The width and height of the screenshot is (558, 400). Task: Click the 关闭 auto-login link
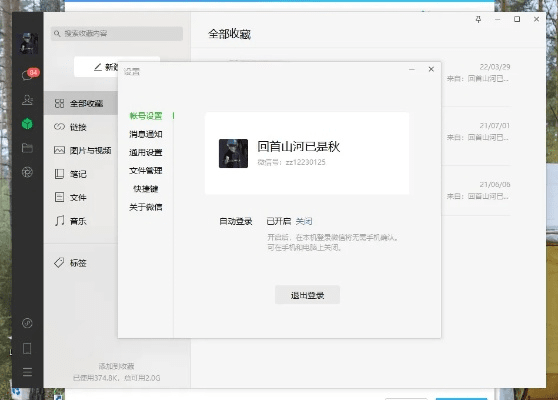tap(304, 221)
